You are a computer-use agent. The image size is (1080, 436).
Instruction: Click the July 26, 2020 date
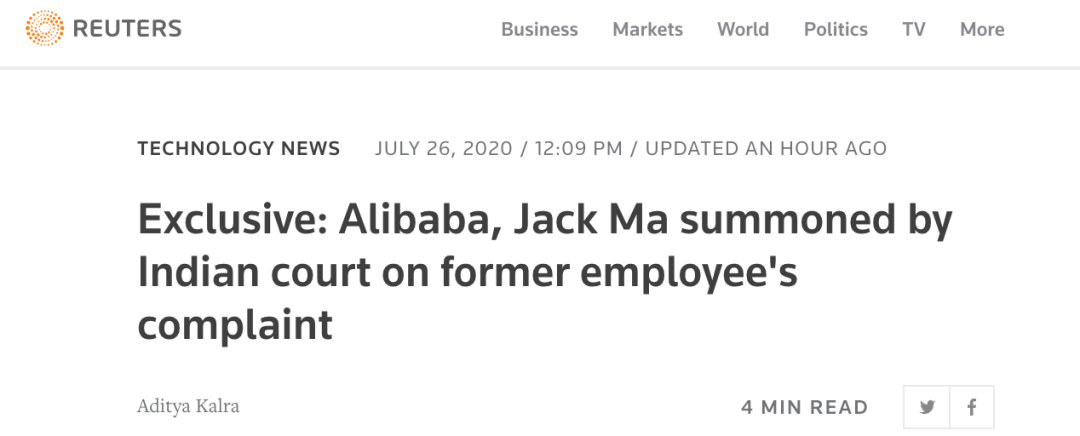(443, 149)
